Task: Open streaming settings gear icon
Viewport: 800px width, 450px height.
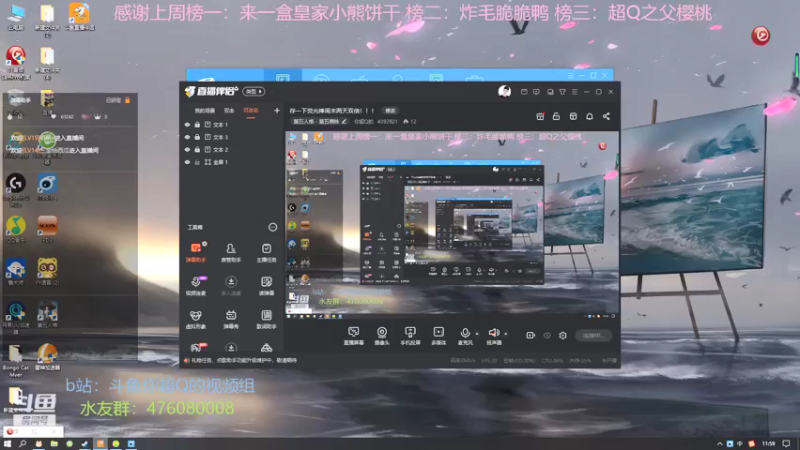Action: 563,335
